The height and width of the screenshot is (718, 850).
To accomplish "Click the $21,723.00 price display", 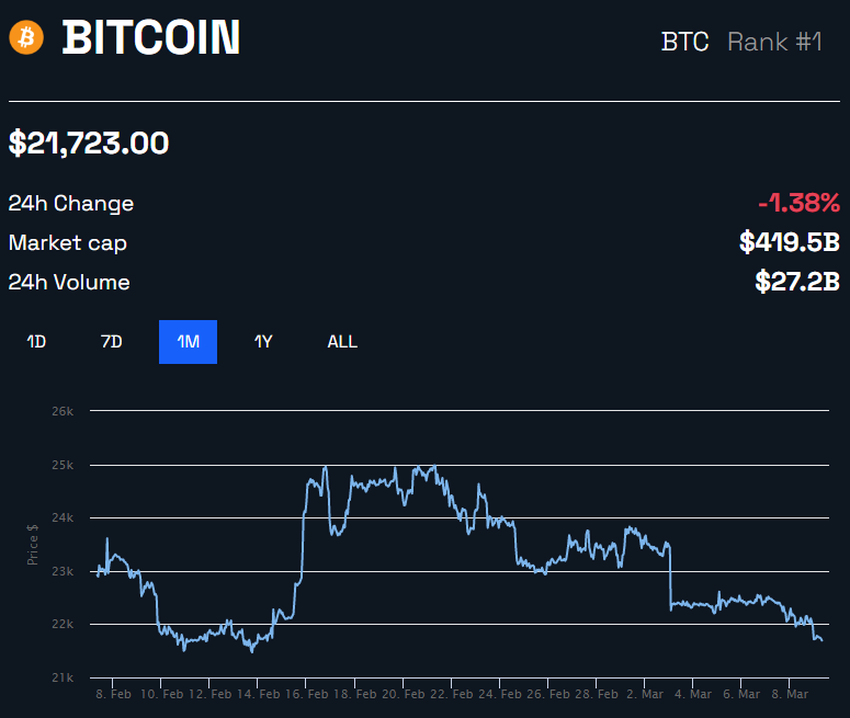I will [87, 143].
